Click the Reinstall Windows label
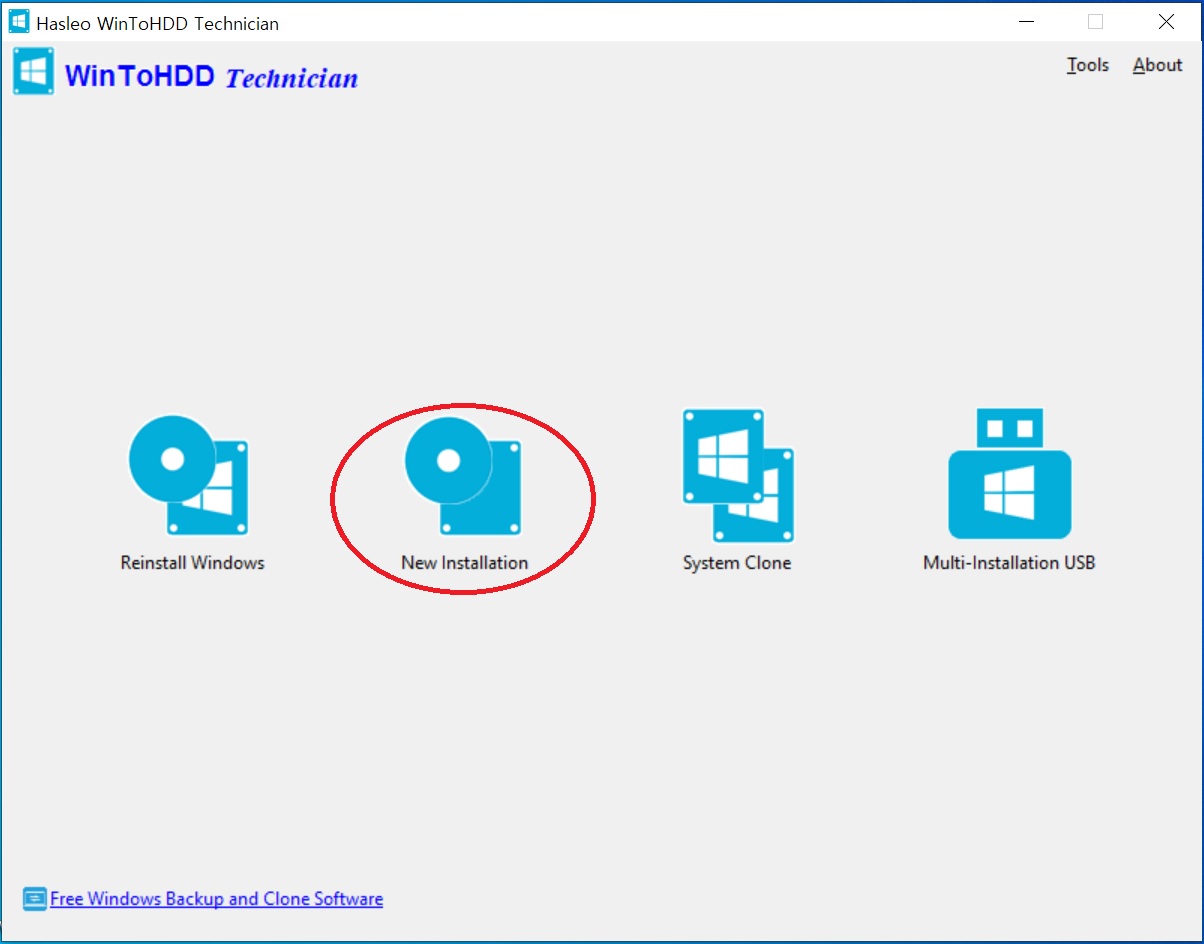The width and height of the screenshot is (1204, 944). (192, 563)
